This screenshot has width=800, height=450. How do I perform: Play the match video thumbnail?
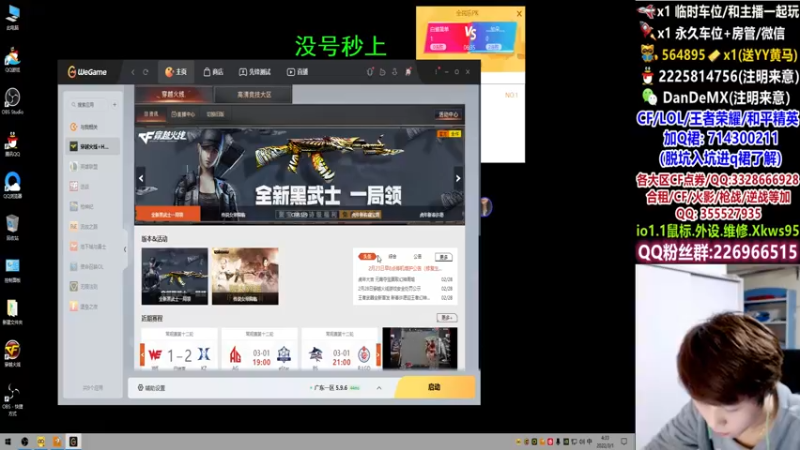coord(420,348)
